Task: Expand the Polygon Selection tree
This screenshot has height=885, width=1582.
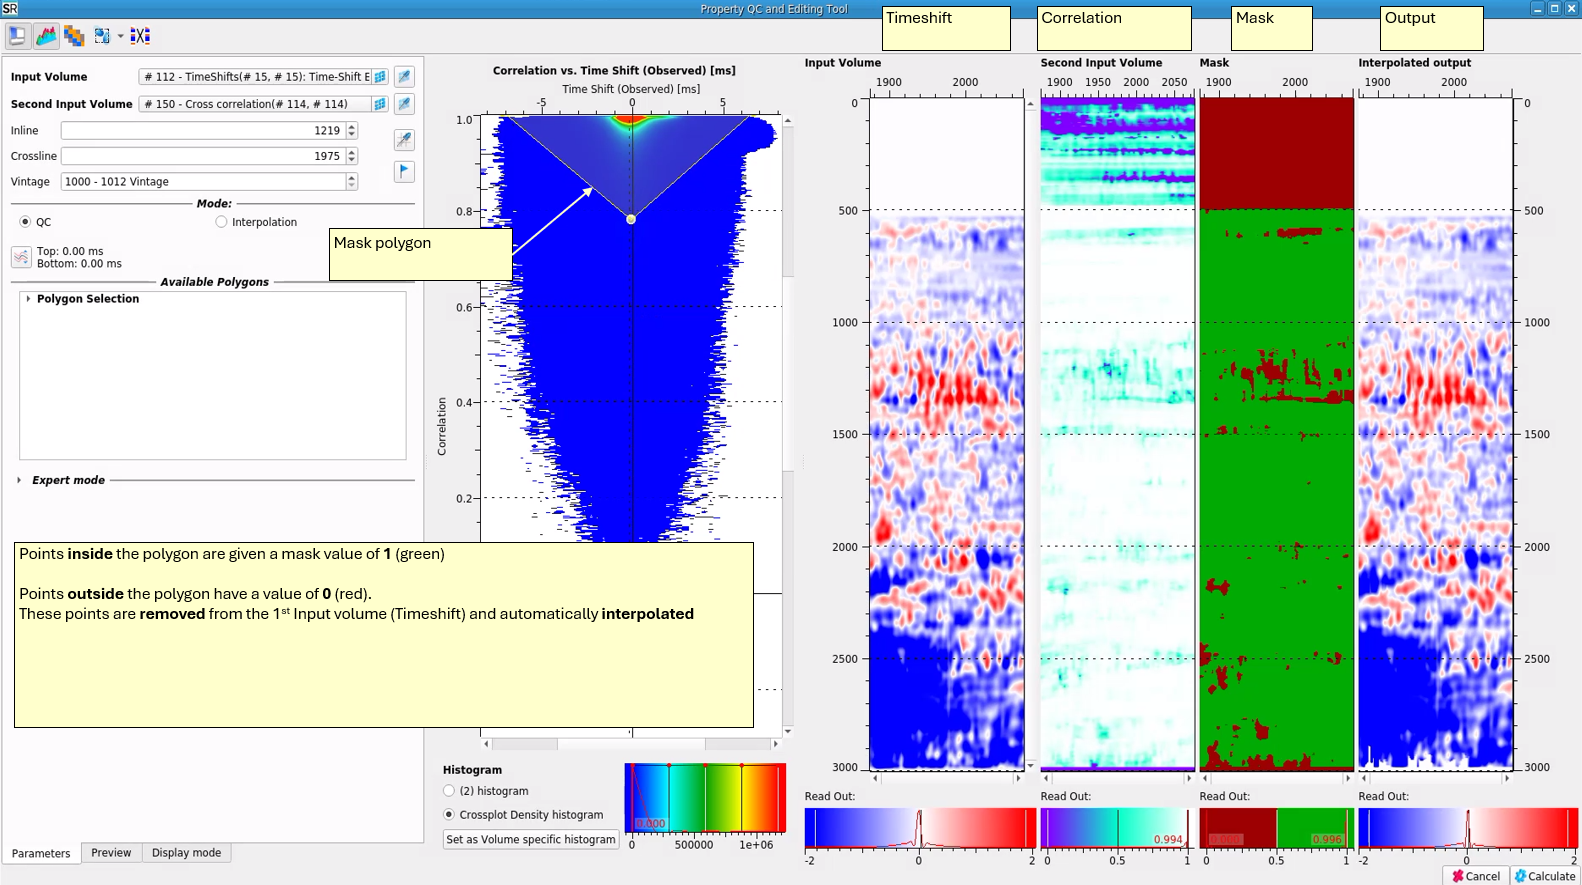Action: pos(28,299)
